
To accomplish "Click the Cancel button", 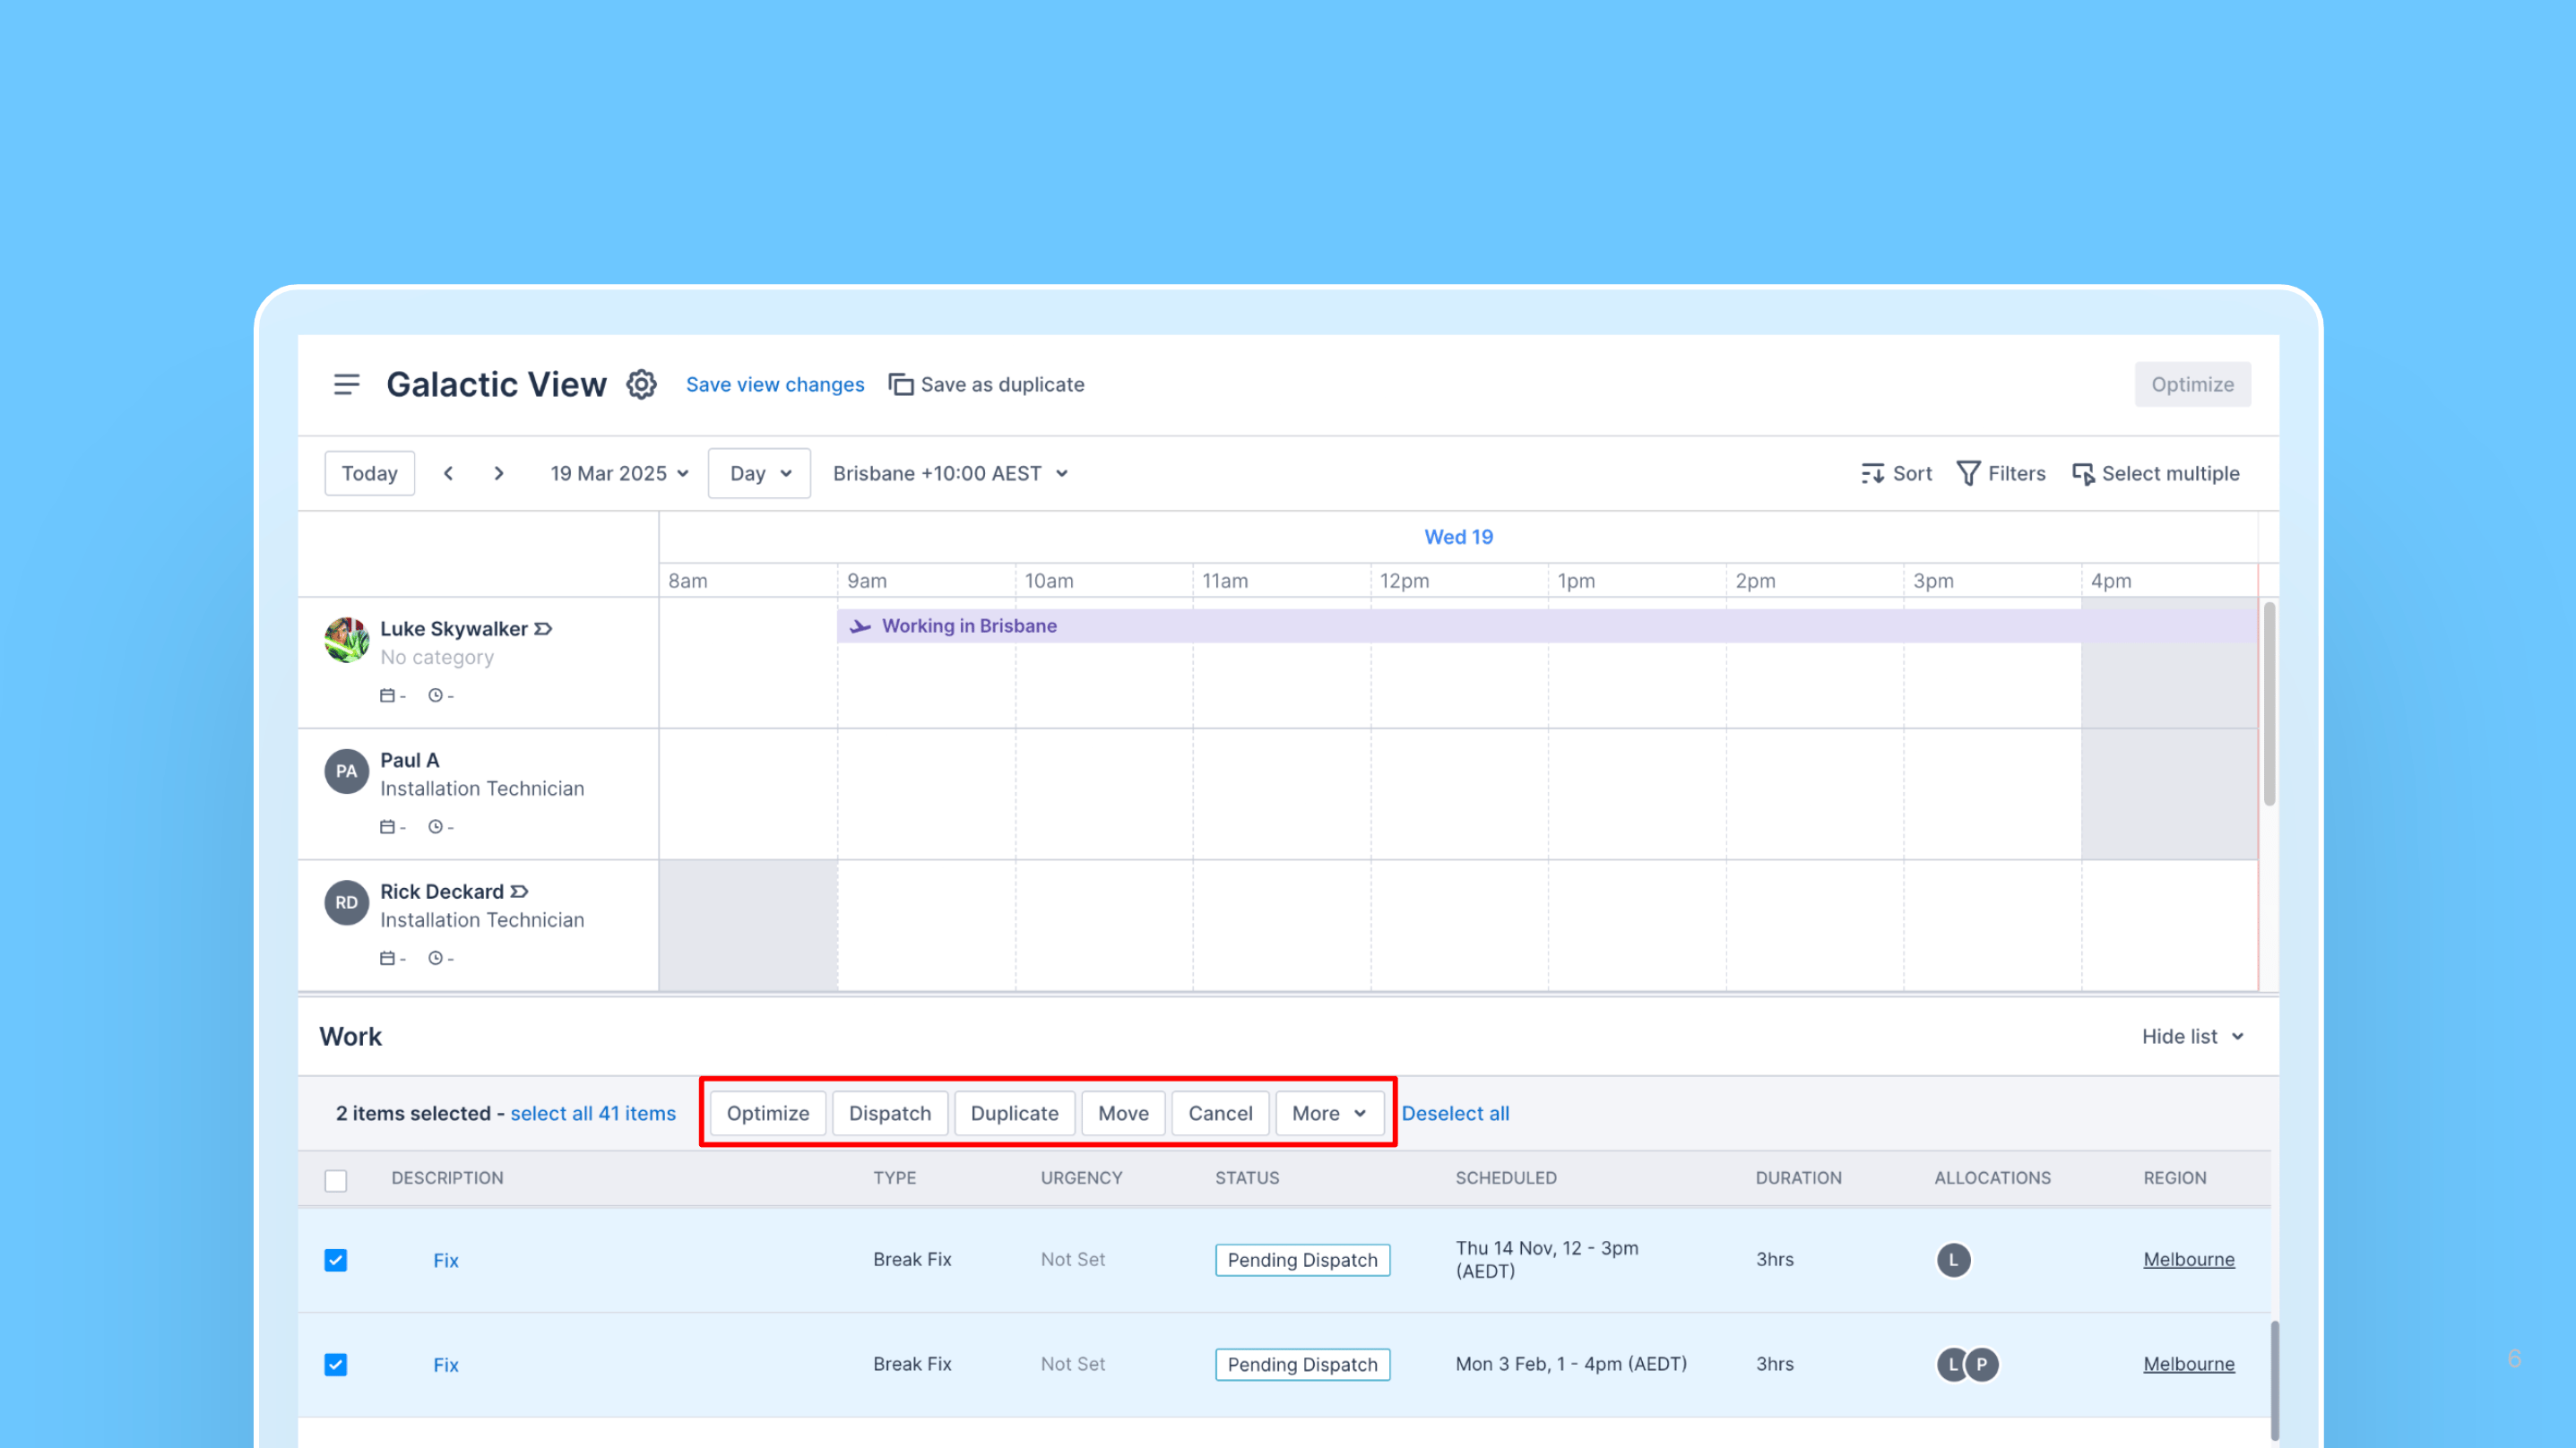I will pos(1220,1113).
